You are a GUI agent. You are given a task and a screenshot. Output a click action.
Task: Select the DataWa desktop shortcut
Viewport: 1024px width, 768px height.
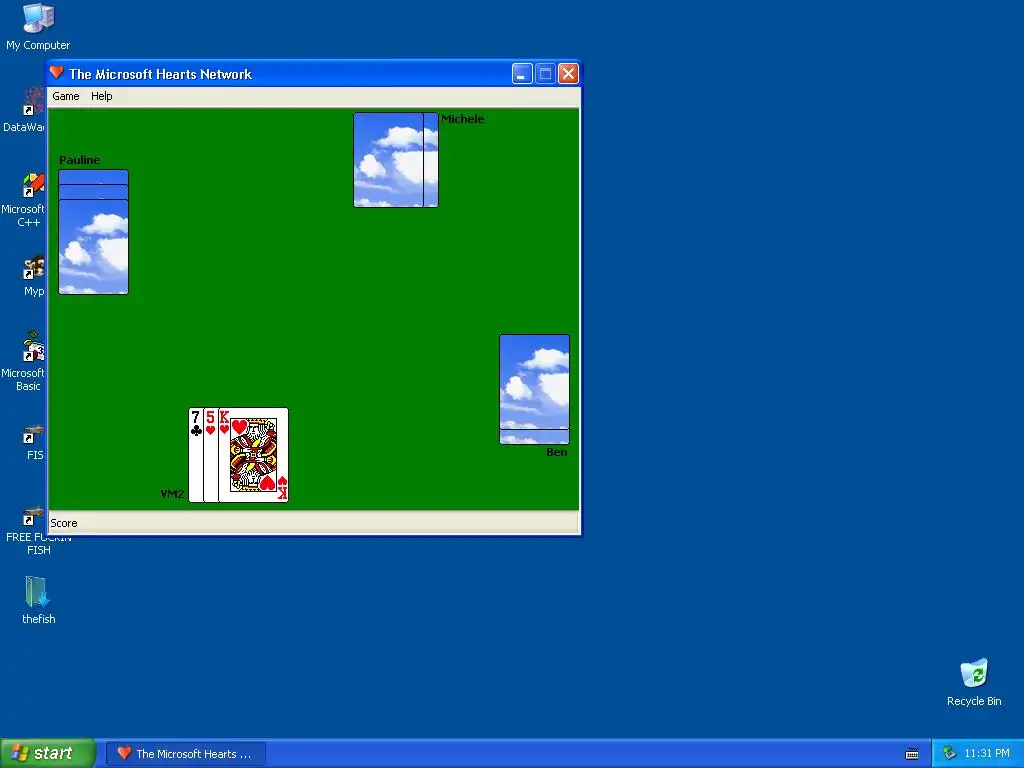coord(24,110)
